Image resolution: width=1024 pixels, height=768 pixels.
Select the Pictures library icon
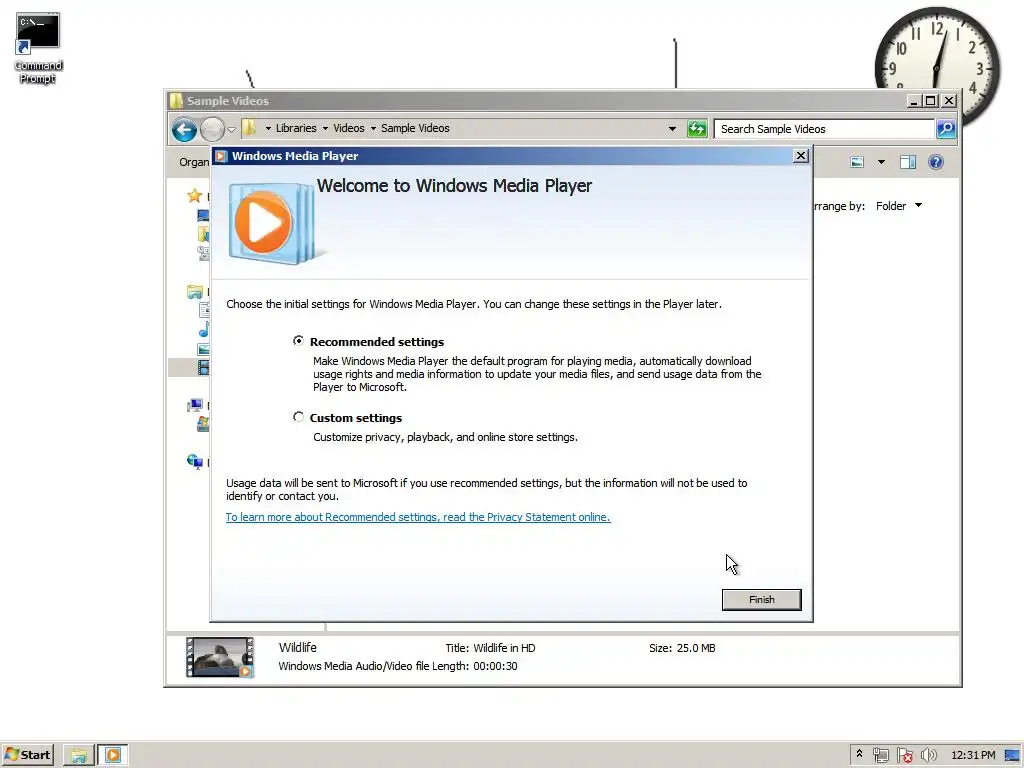coord(204,349)
